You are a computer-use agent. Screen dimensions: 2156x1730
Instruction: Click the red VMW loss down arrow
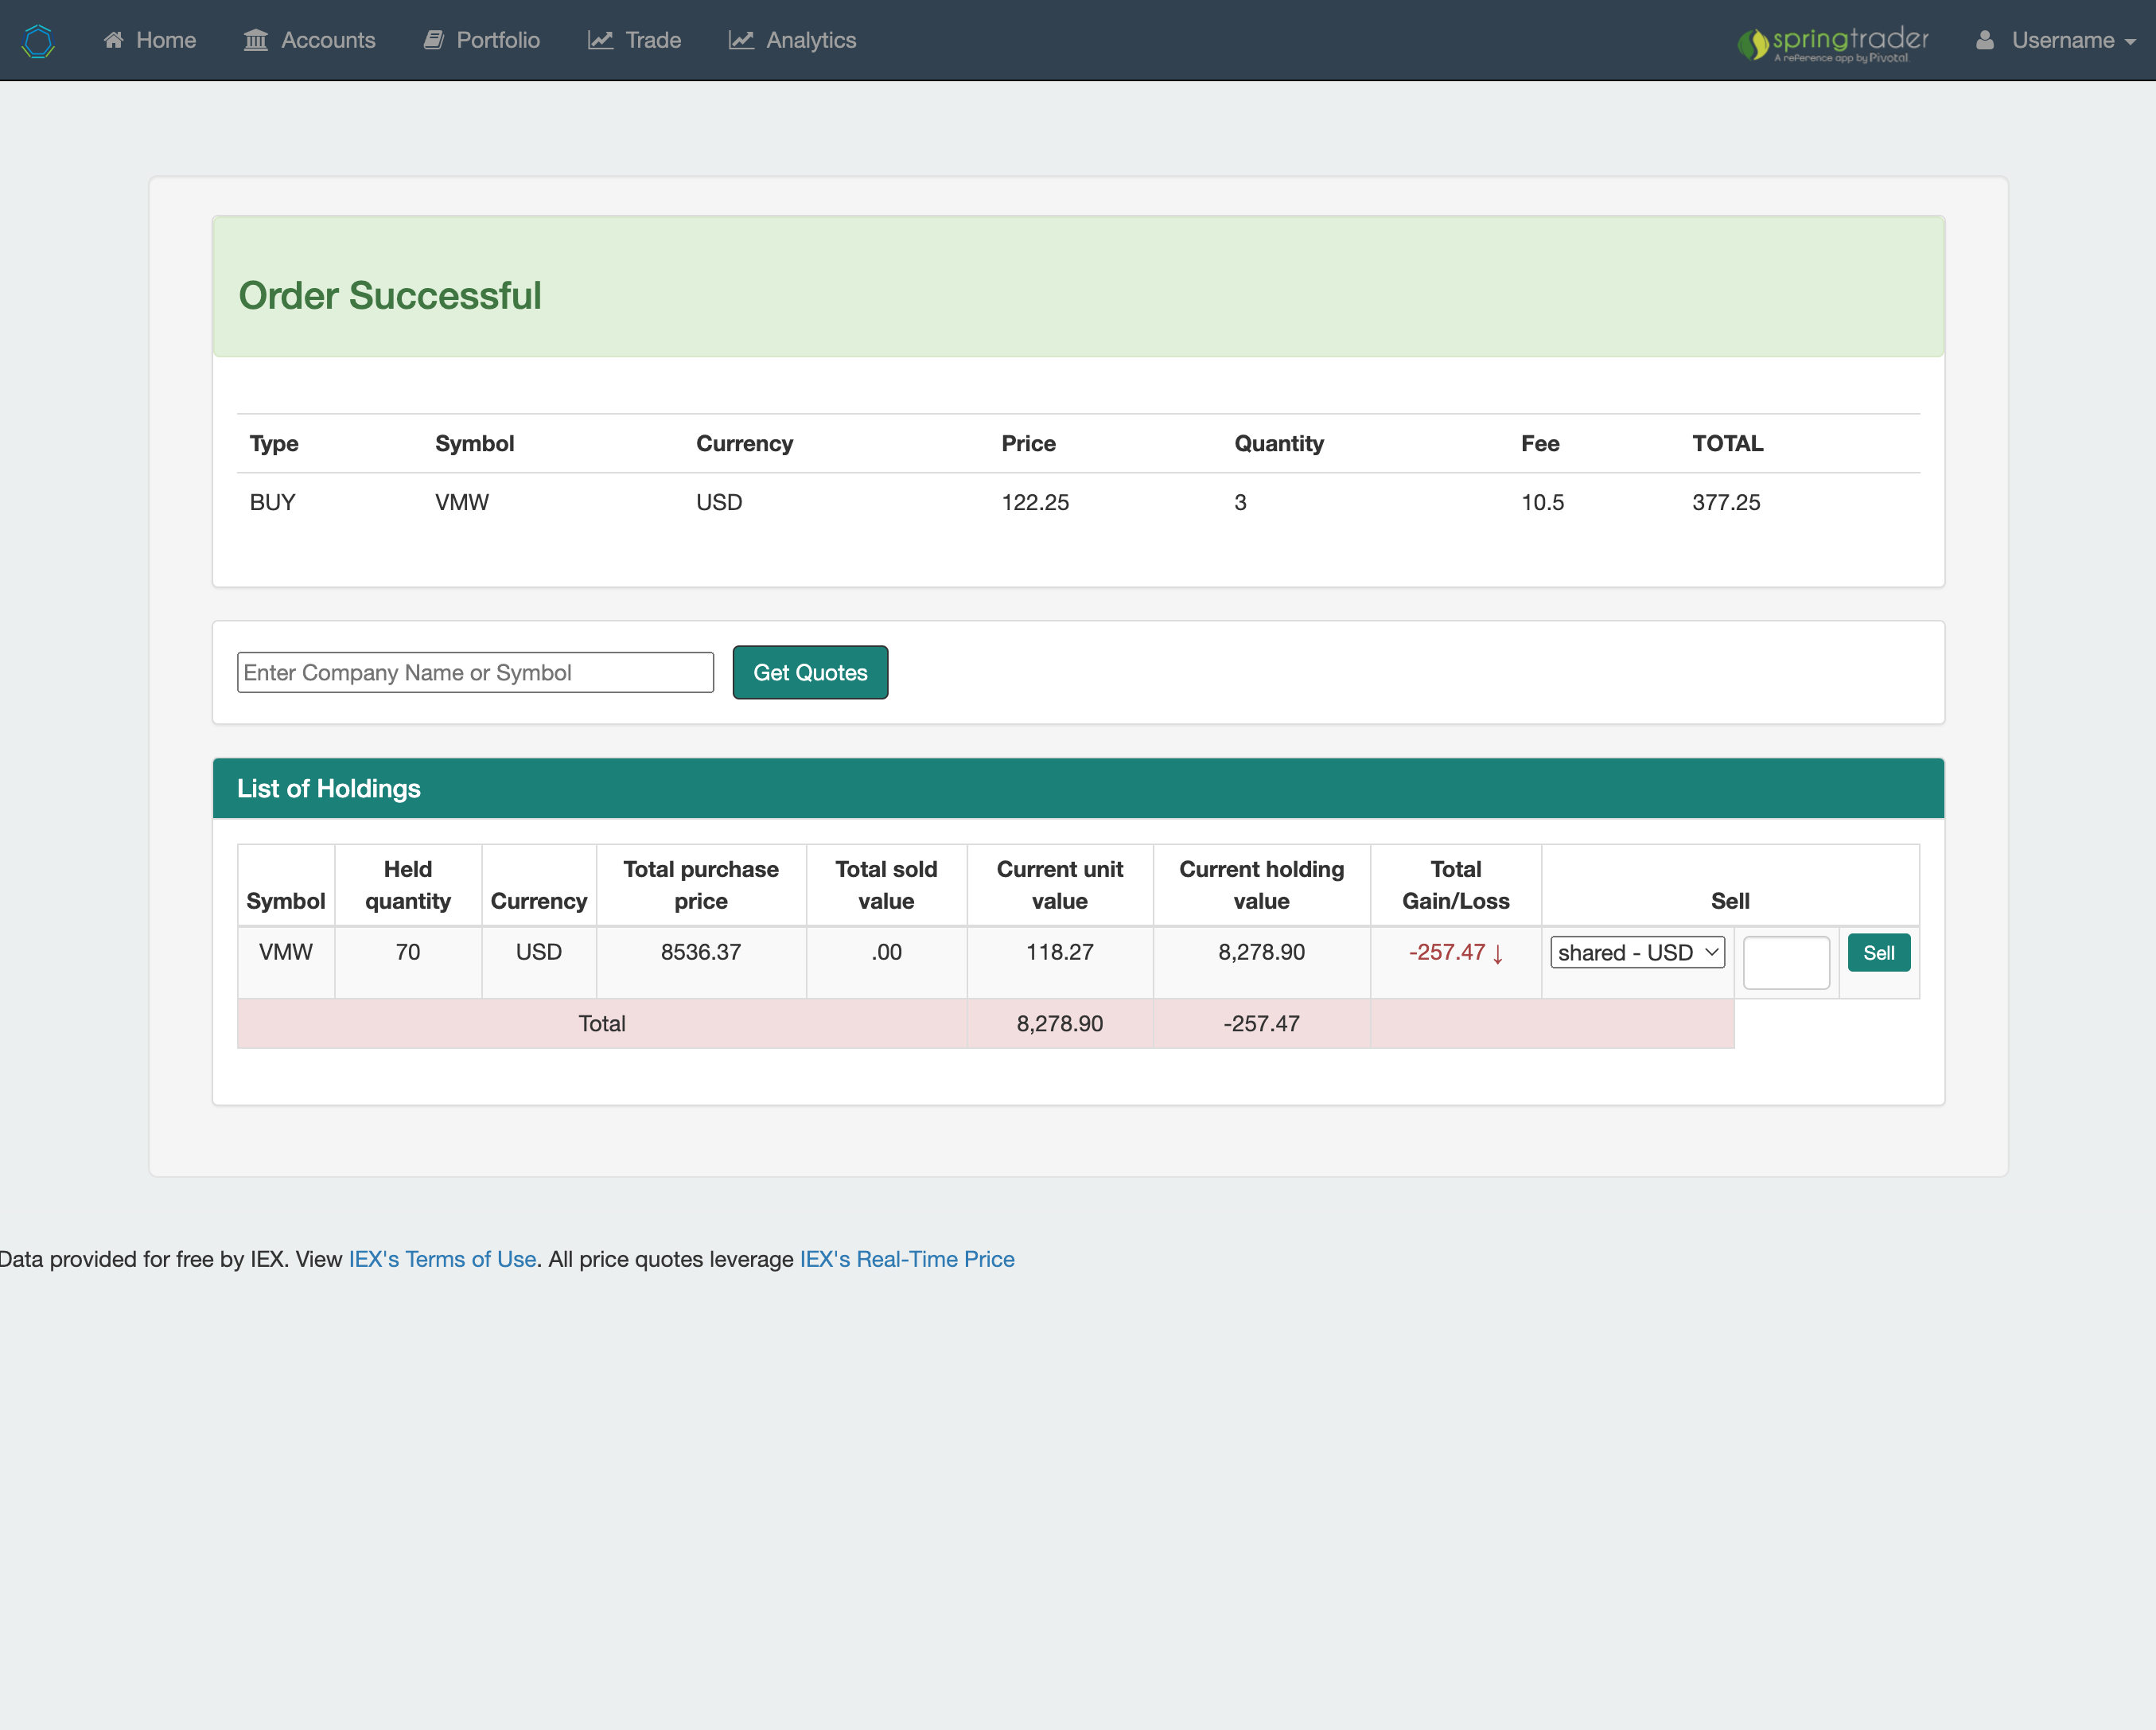1497,954
